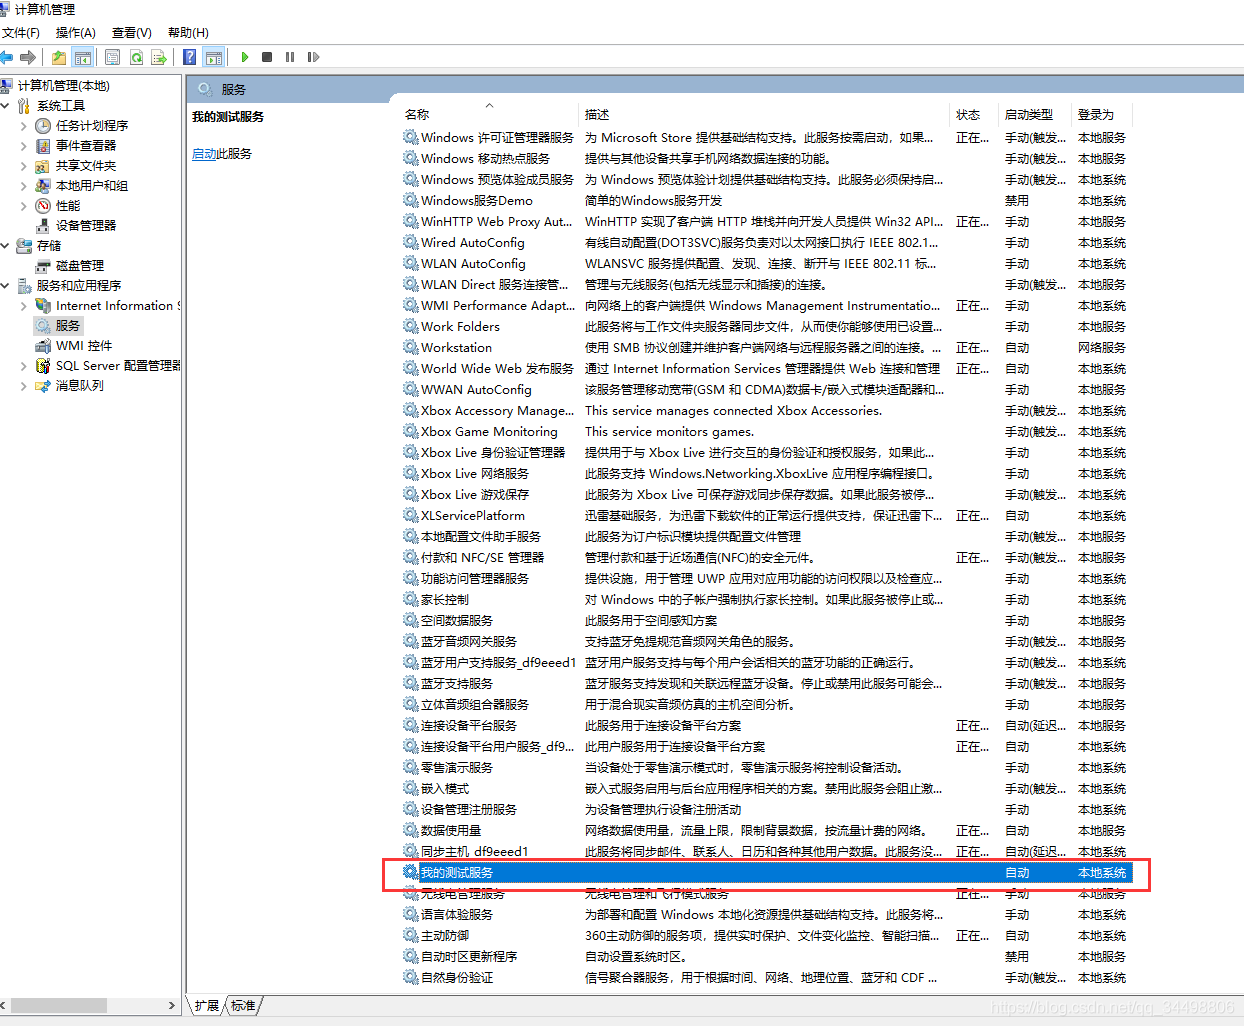Stop service with the square stop icon

click(267, 57)
